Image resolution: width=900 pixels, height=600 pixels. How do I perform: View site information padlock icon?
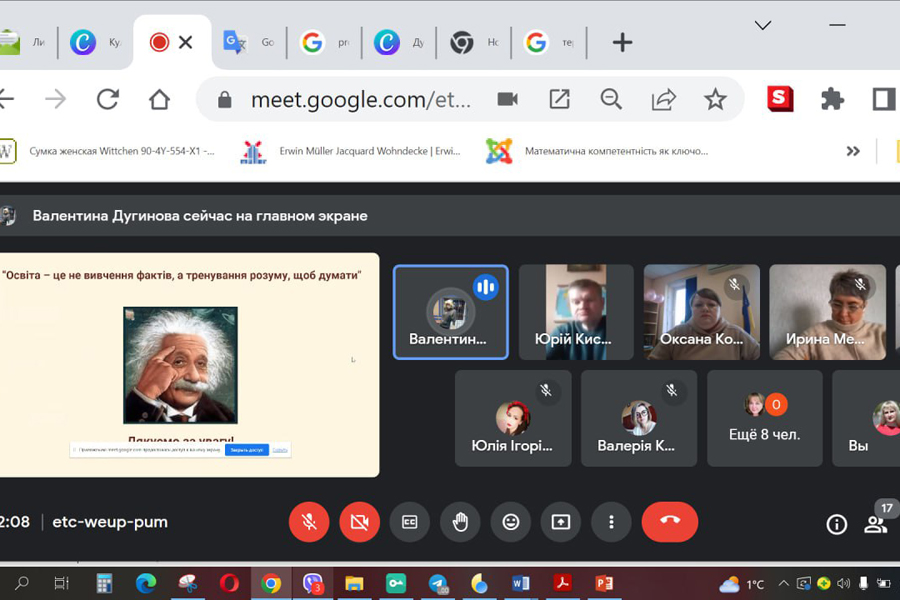pos(224,100)
